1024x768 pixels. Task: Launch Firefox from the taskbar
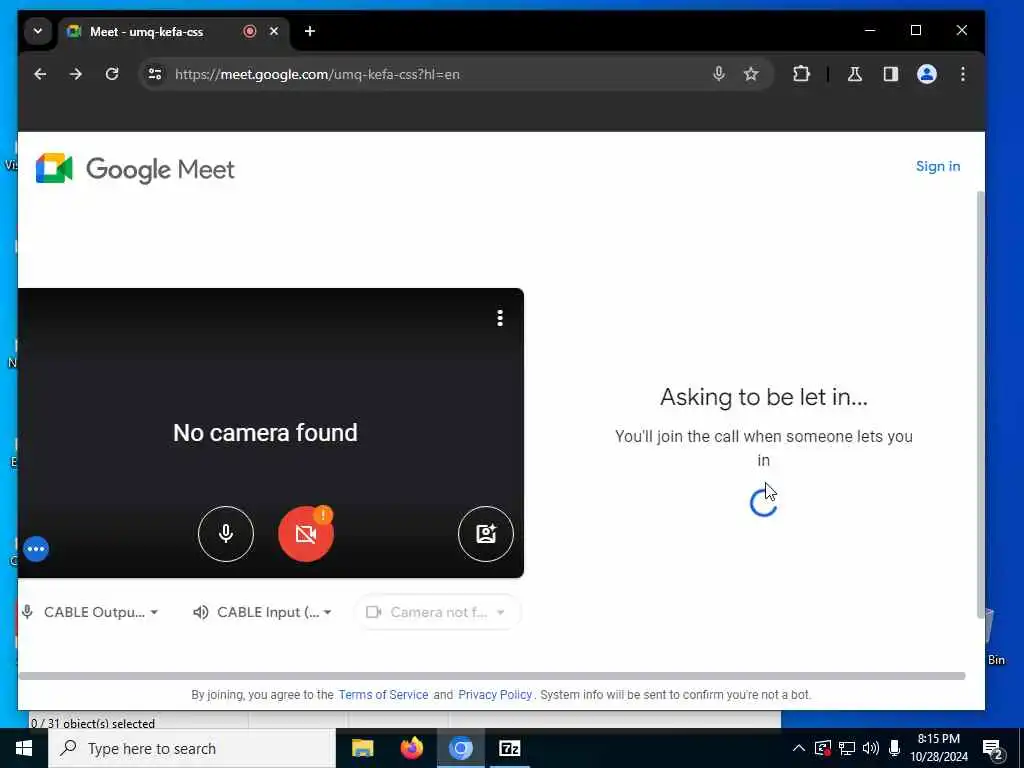411,748
